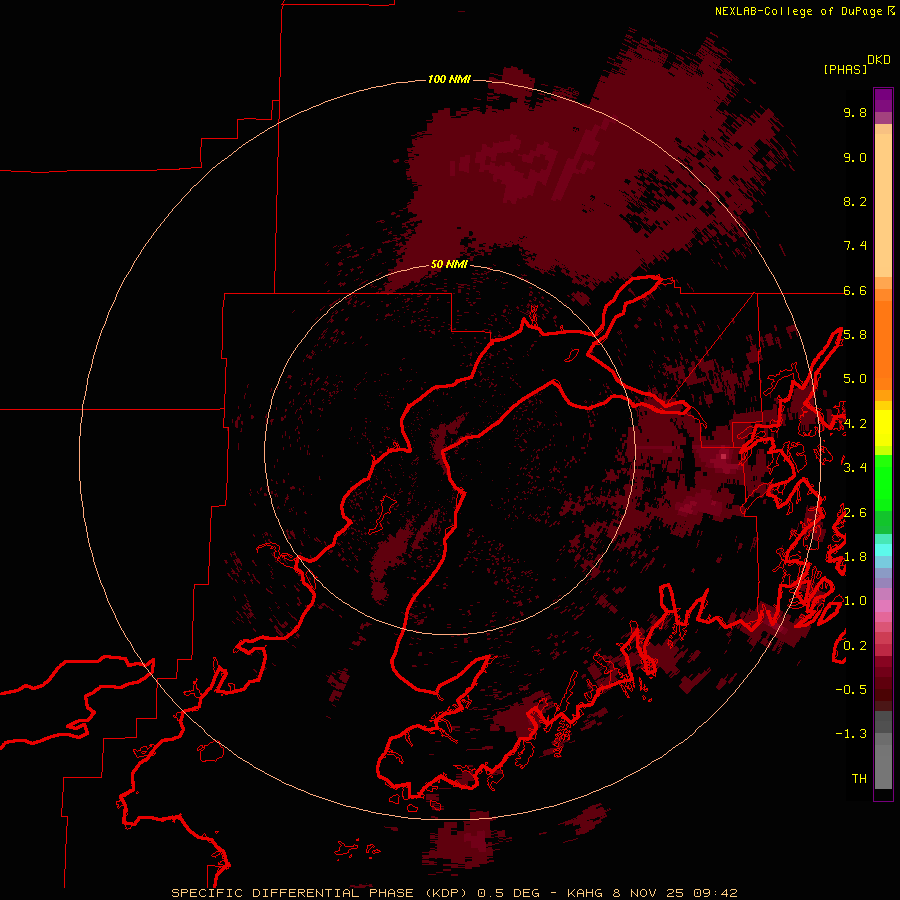Screen dimensions: 900x900
Task: Click the 0.2 scale value
Action: tap(855, 645)
